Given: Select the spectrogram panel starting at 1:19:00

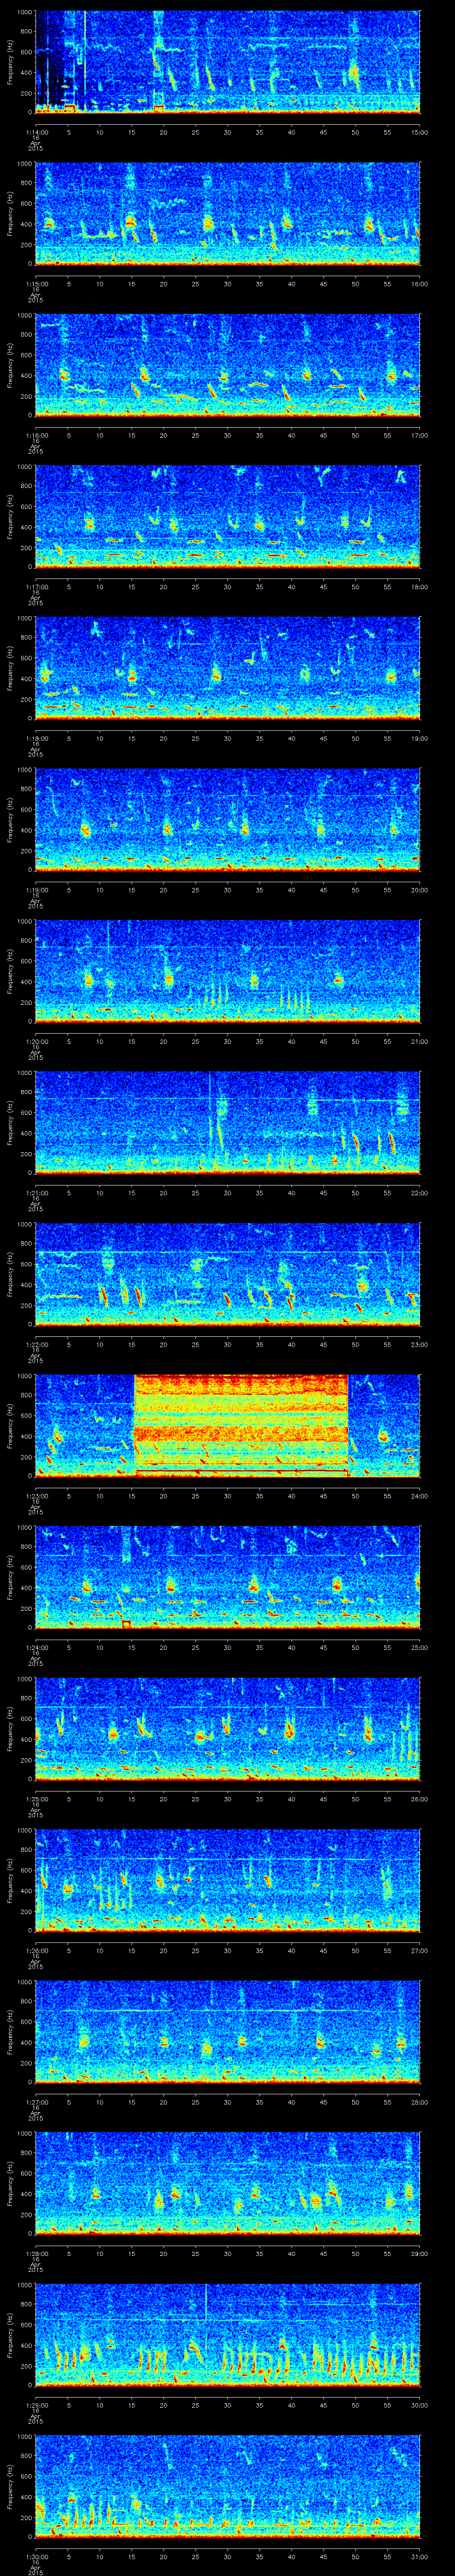Looking at the screenshot, I should click(x=228, y=819).
